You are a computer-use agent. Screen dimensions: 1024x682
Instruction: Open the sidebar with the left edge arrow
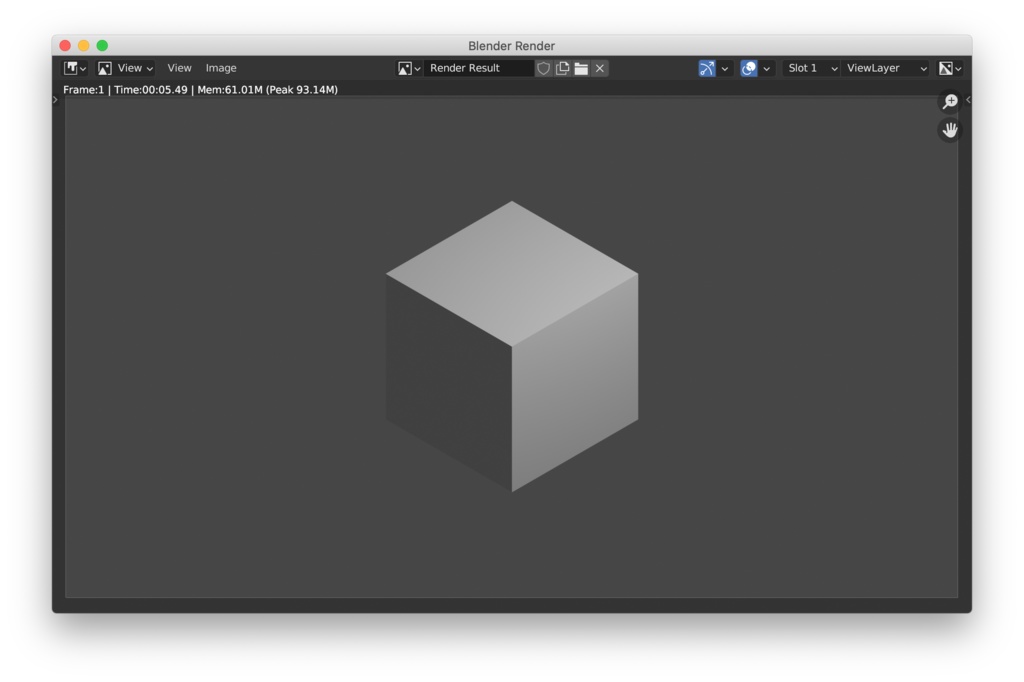[55, 99]
